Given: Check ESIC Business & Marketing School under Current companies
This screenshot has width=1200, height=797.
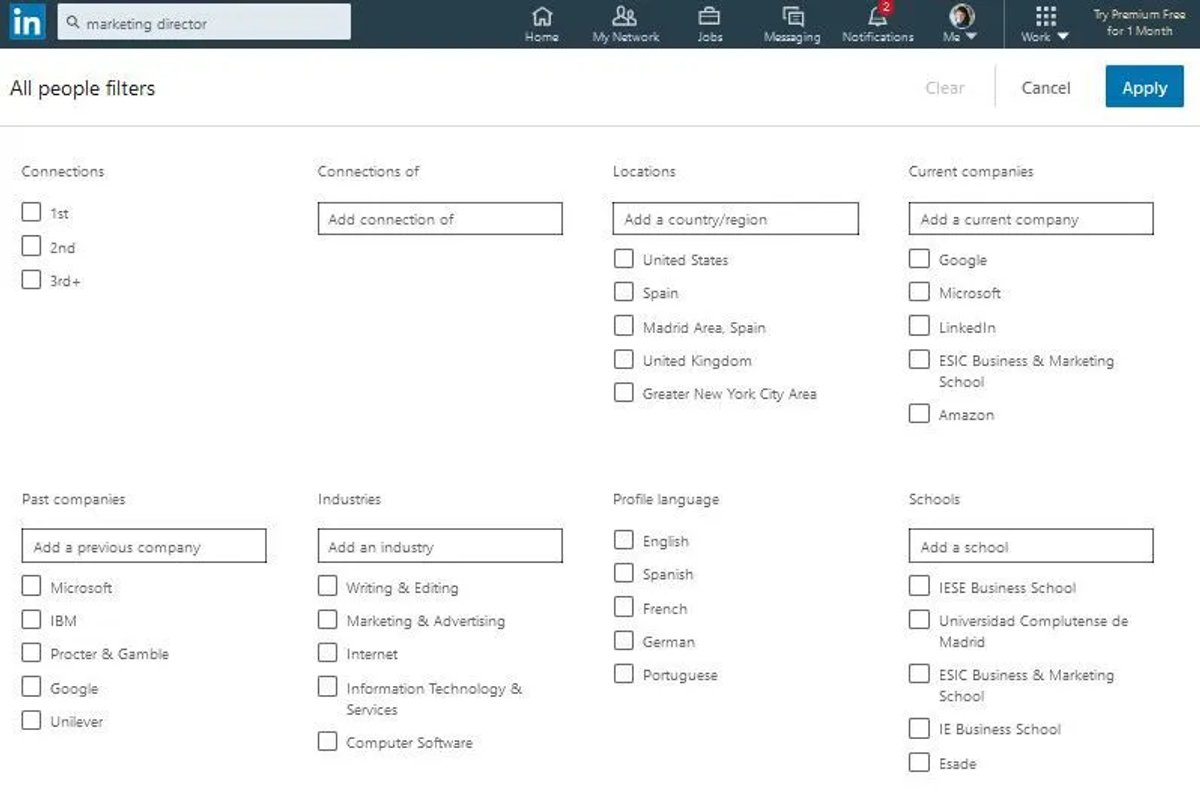Looking at the screenshot, I should [x=919, y=360].
